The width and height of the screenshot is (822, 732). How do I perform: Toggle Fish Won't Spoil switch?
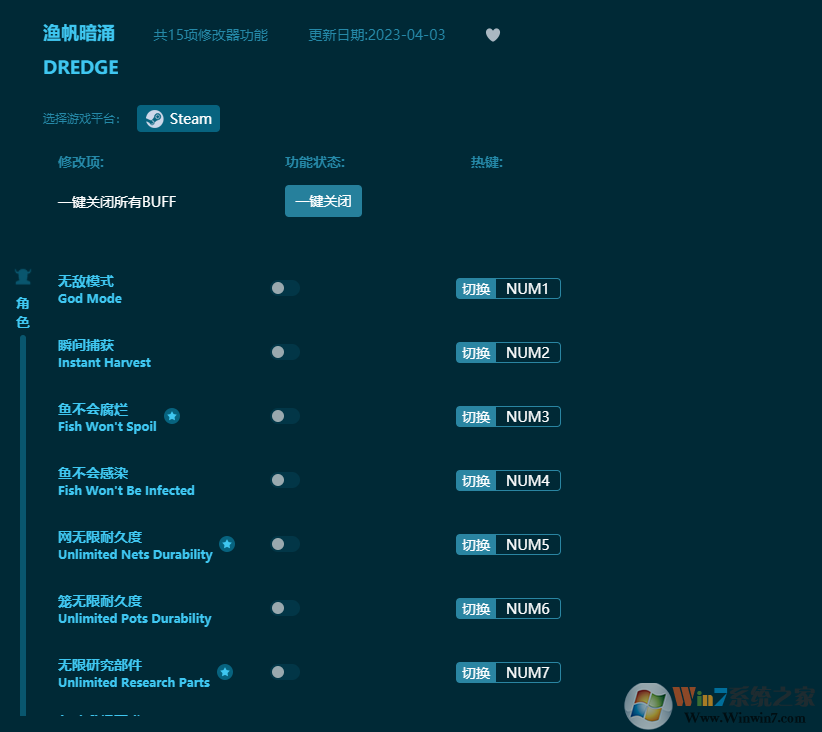point(285,416)
